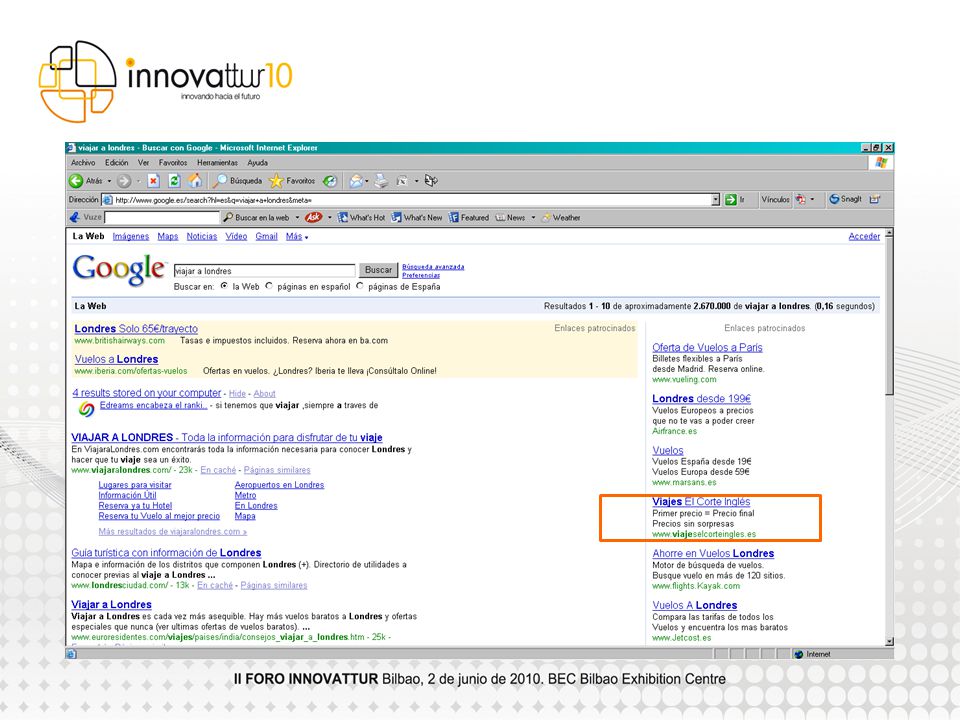
Task: Open the dropdown arrow after Ask logo
Action: [x=329, y=218]
